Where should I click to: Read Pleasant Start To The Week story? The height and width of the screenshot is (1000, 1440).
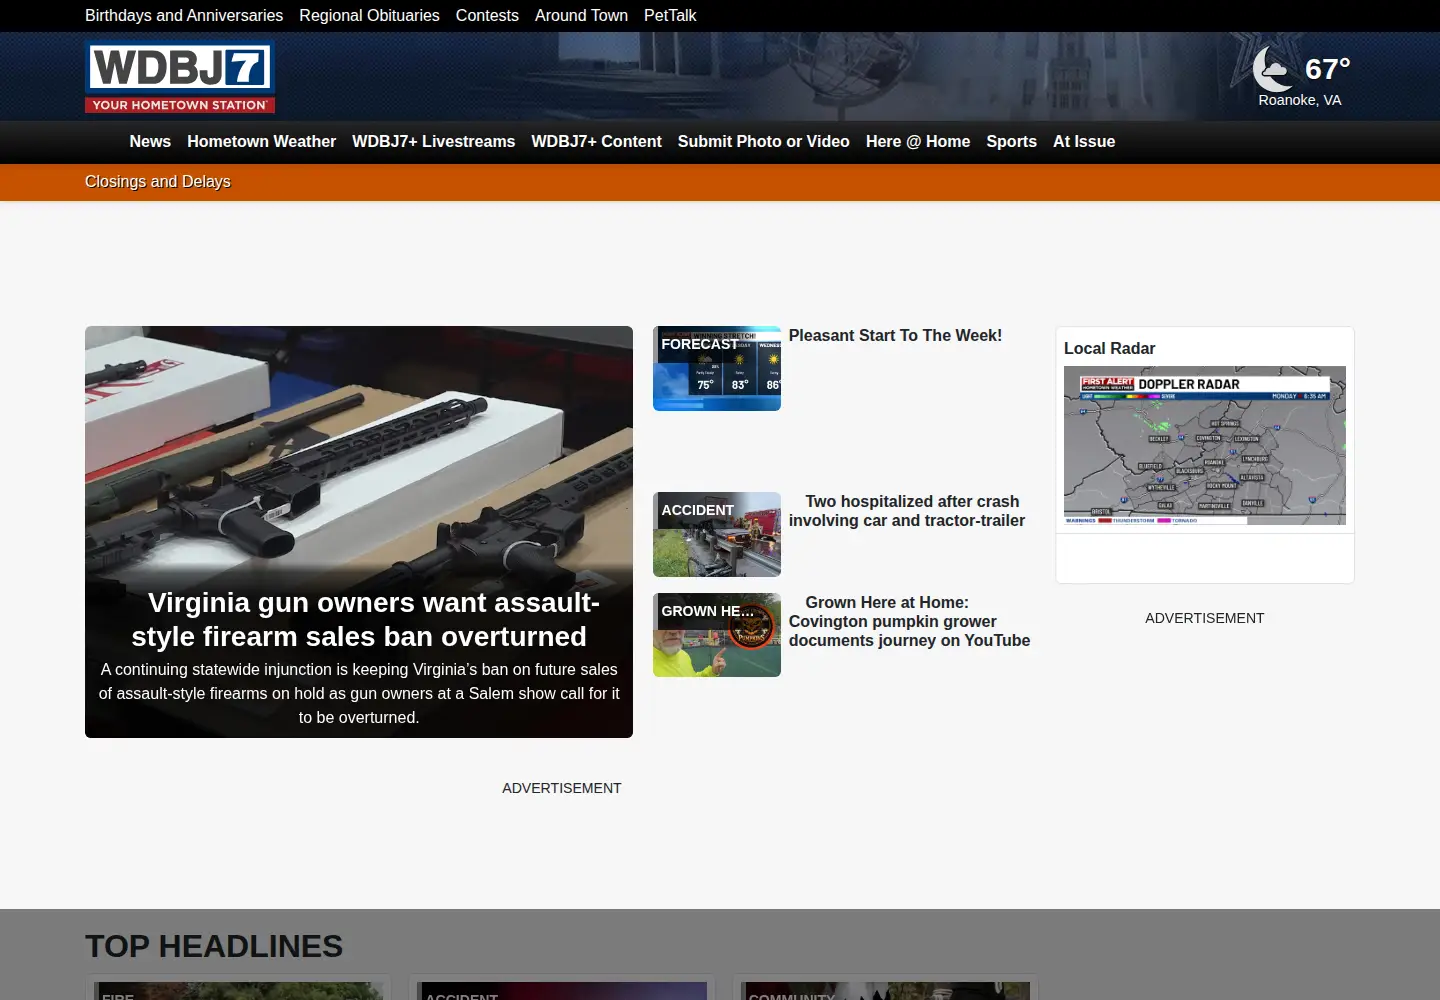click(895, 336)
